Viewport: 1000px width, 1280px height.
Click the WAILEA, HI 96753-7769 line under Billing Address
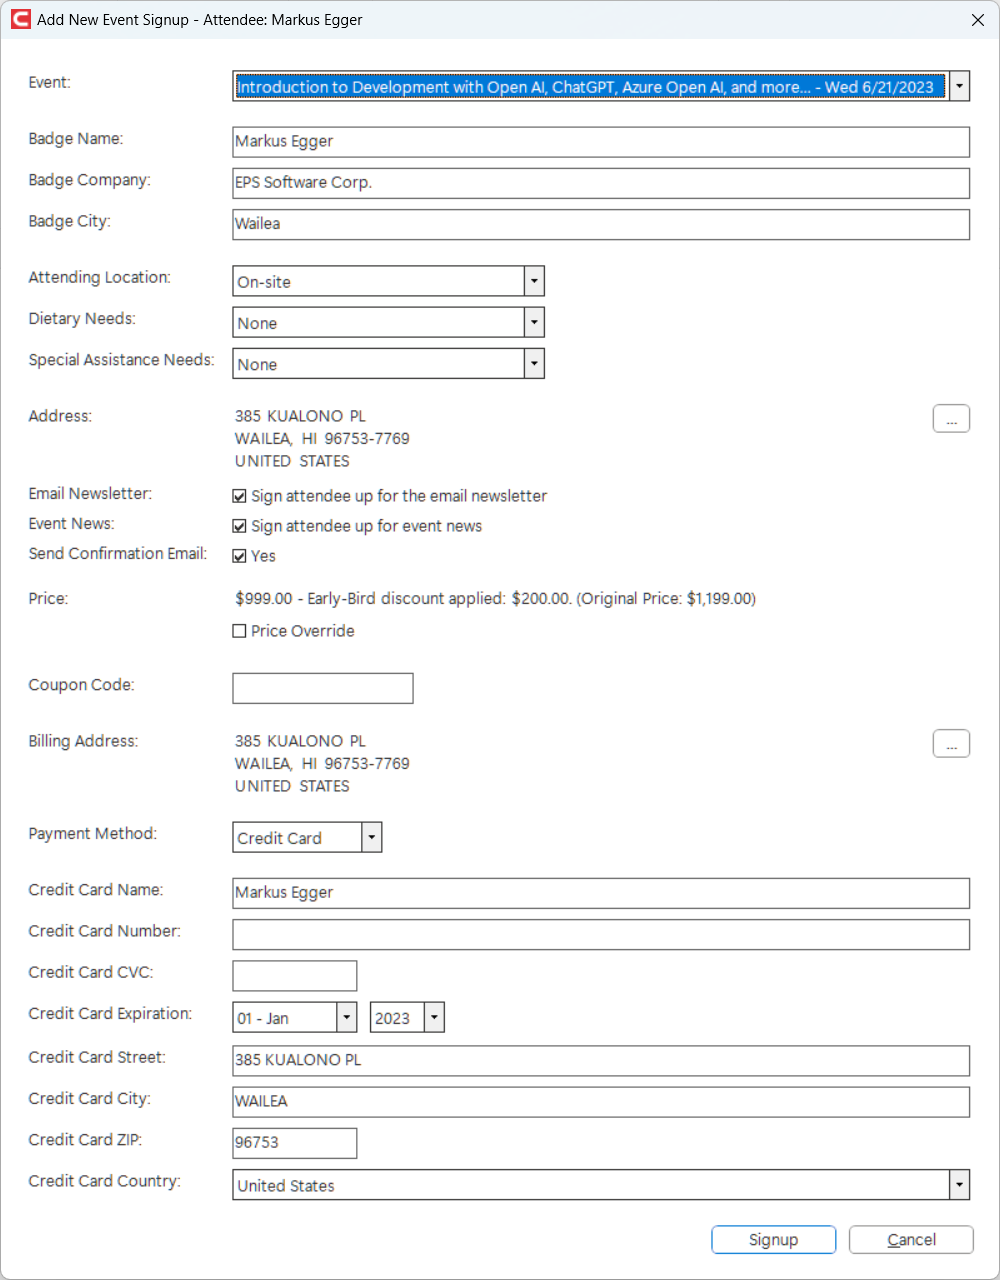322,764
